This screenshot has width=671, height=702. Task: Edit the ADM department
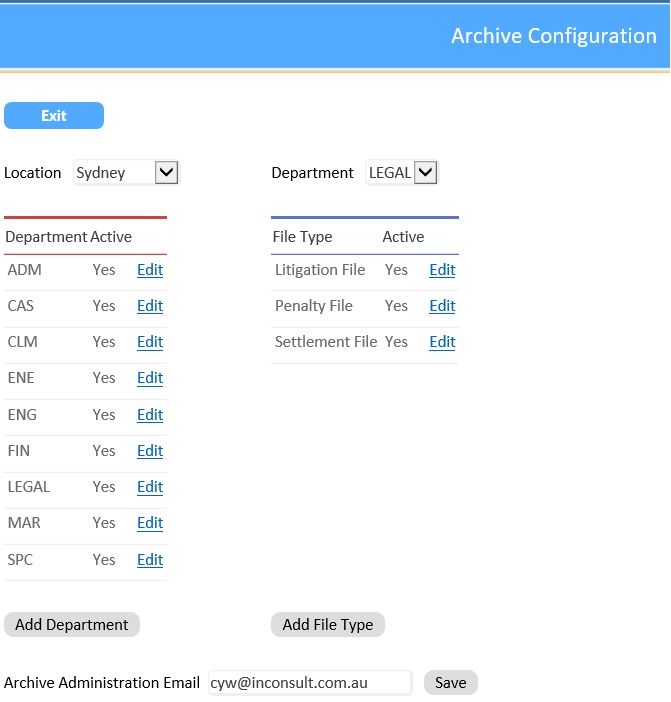pyautogui.click(x=150, y=270)
